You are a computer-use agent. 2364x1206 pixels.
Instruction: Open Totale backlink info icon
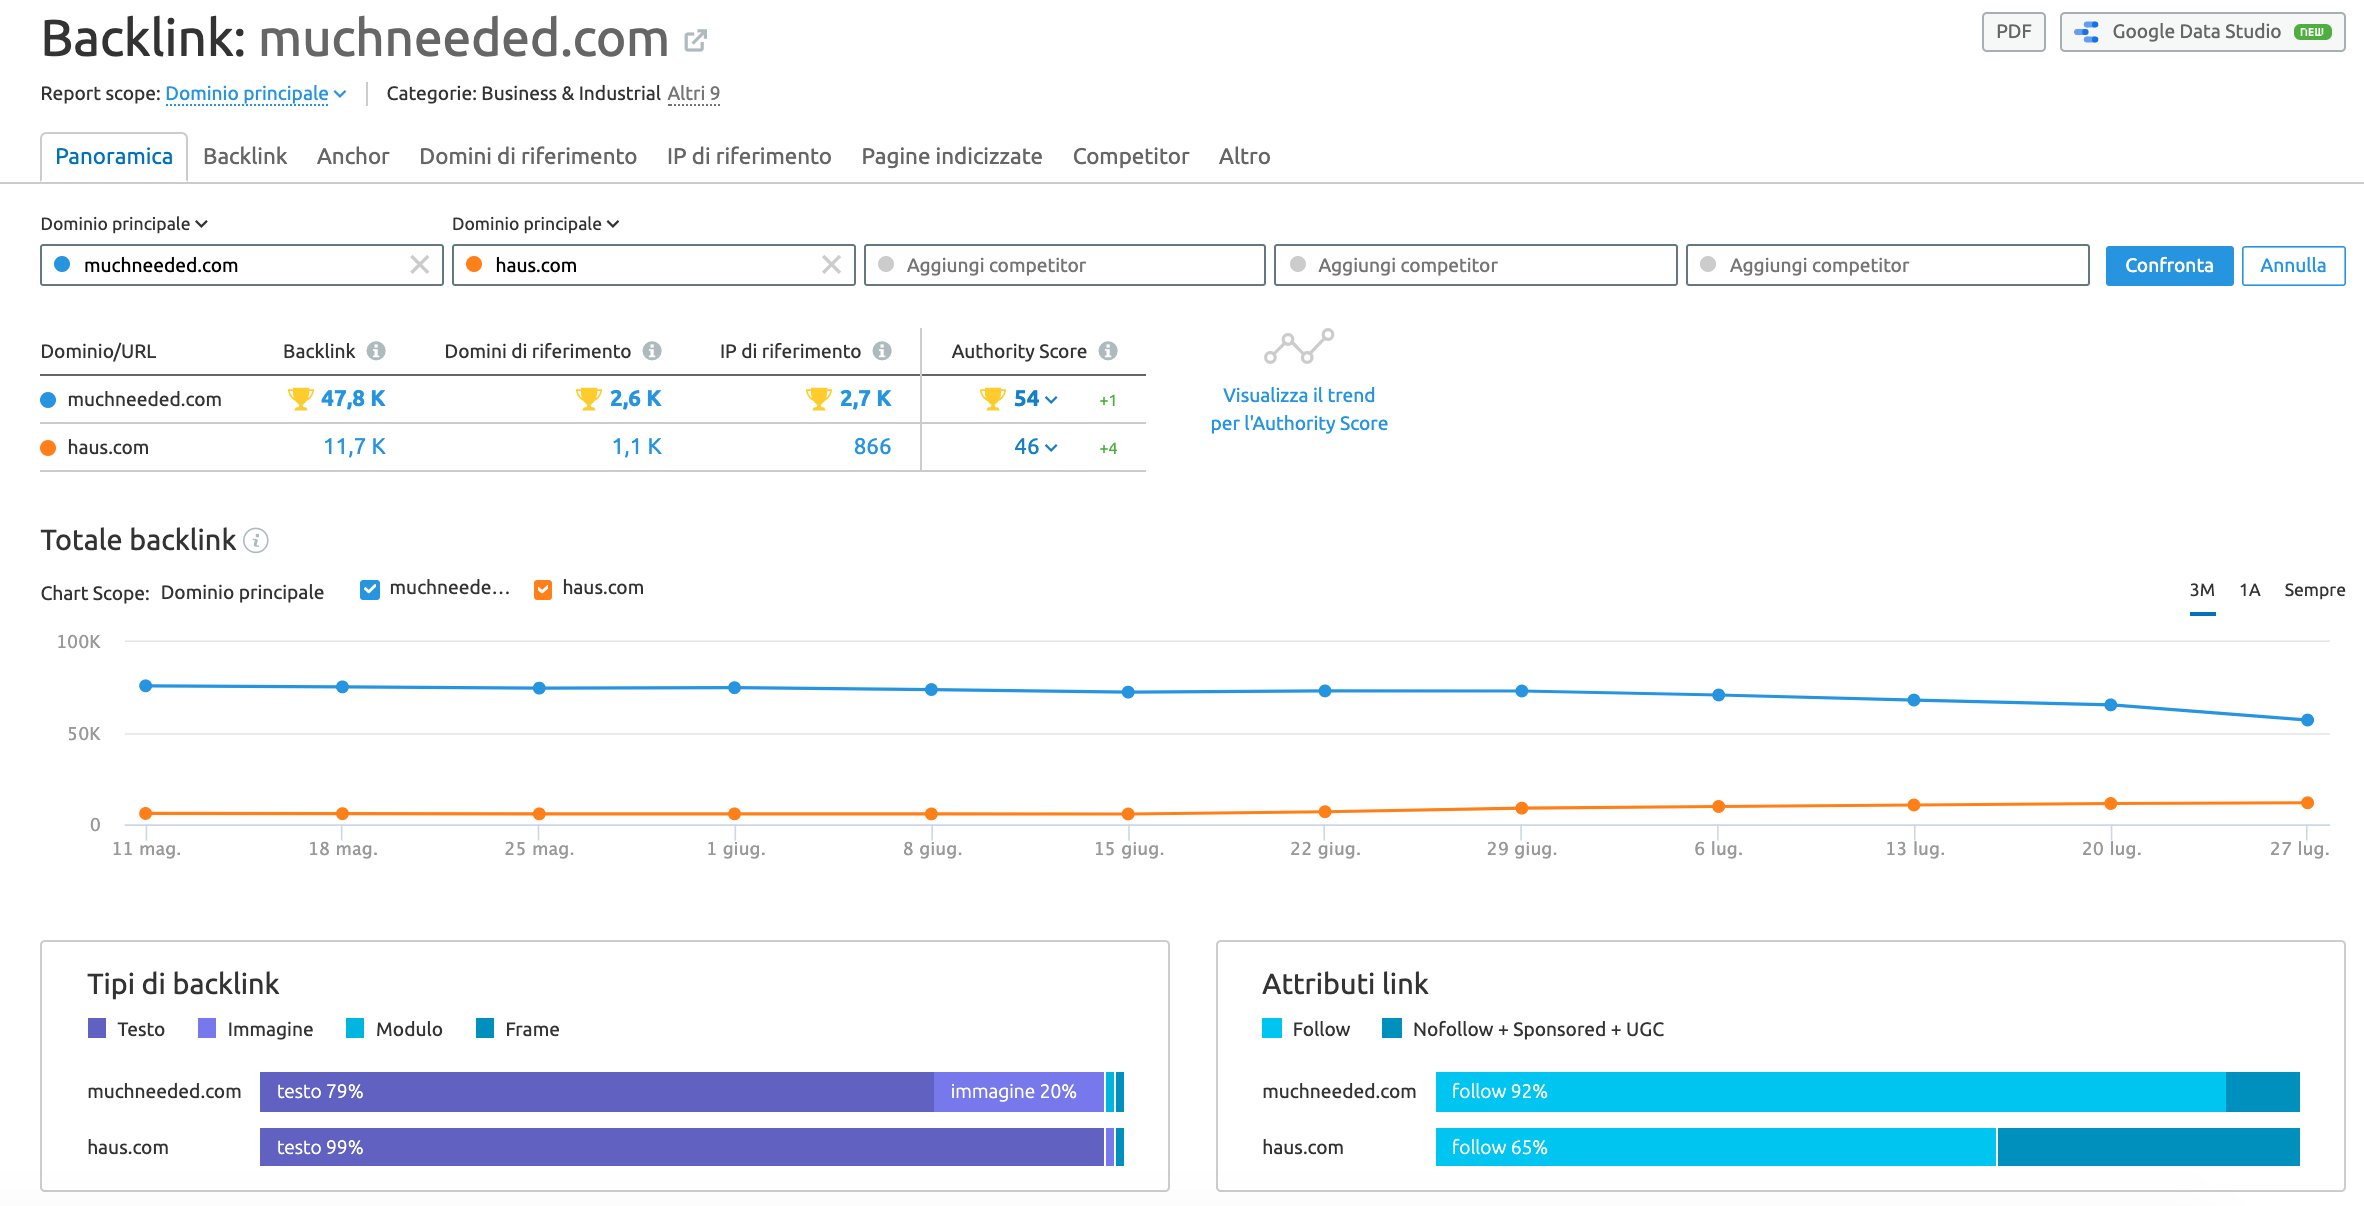coord(256,541)
